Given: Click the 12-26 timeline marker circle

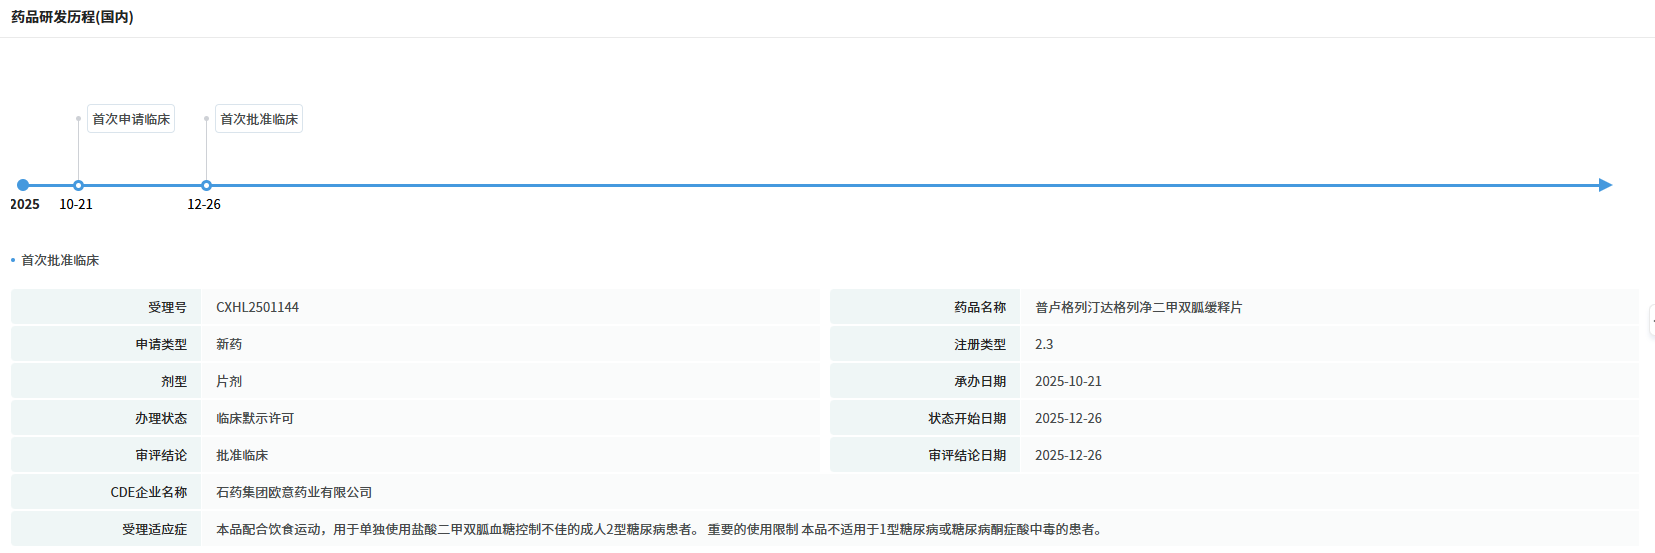Looking at the screenshot, I should [x=206, y=185].
